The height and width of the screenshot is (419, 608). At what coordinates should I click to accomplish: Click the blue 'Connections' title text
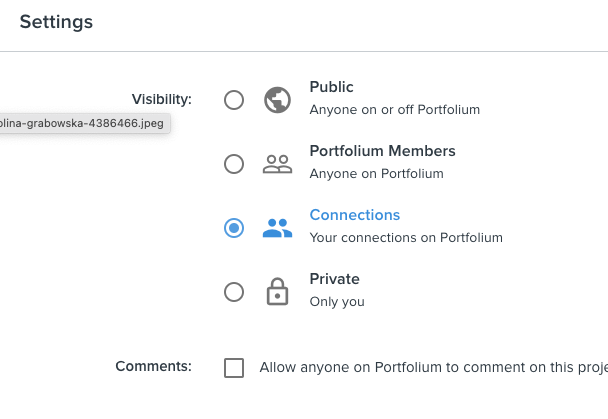tap(355, 215)
